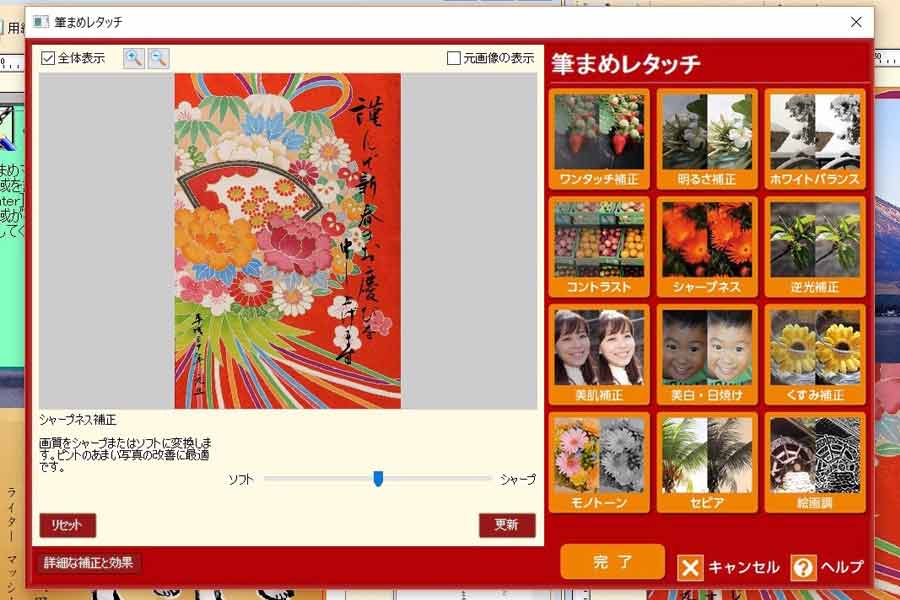Apply 逆光補正 backlight correction
Viewport: 900px width, 600px height.
[814, 246]
